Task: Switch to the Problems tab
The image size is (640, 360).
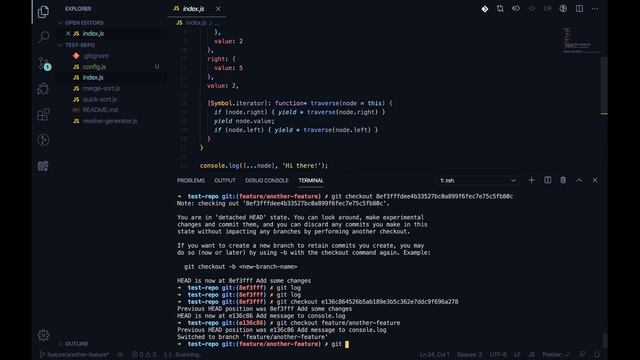Action: tap(191, 180)
